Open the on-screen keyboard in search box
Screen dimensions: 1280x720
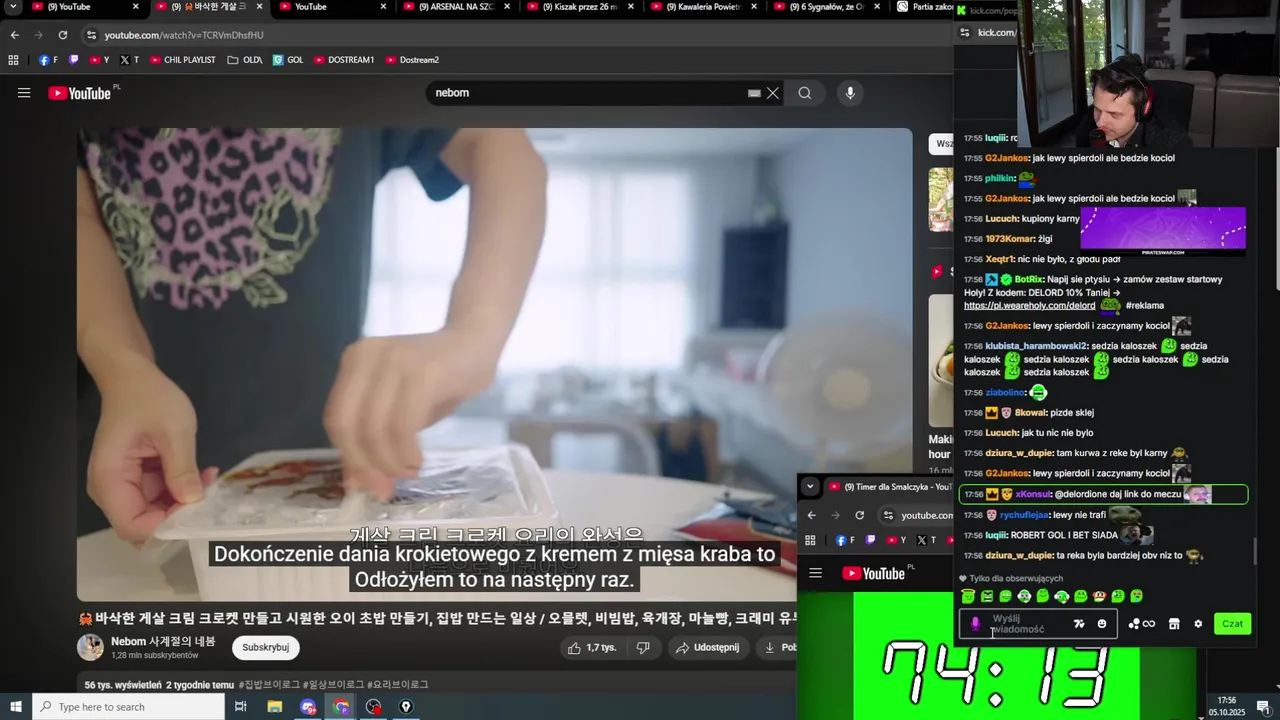[x=754, y=93]
